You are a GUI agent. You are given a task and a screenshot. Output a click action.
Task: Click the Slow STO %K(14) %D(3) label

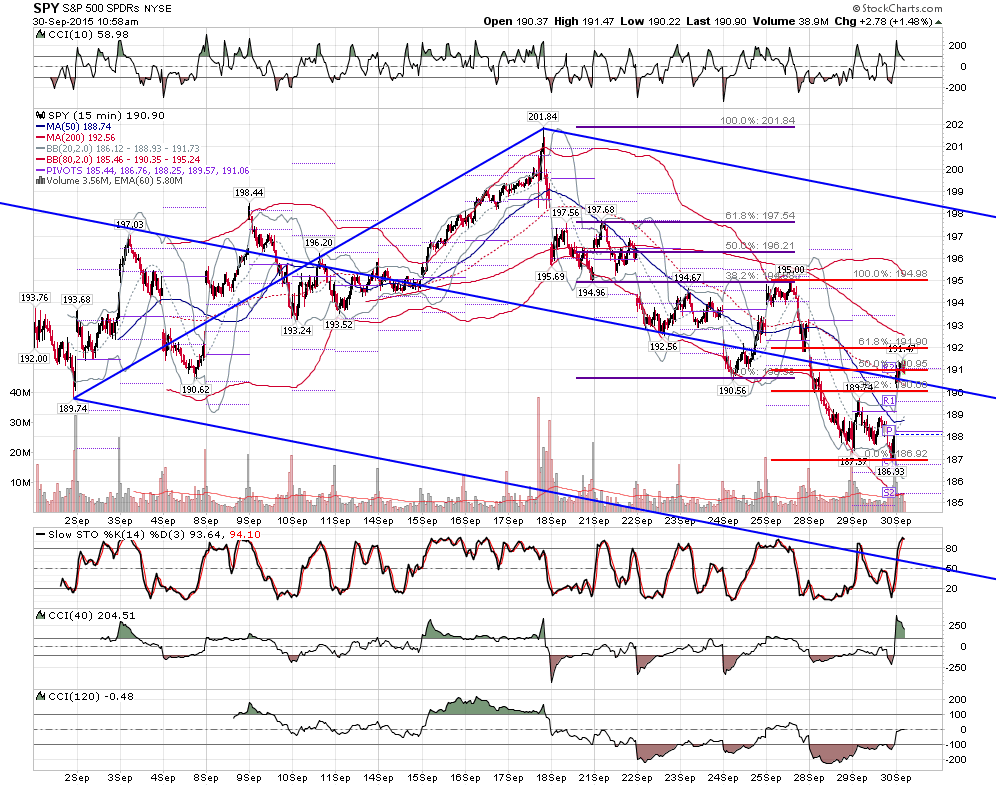(119, 535)
